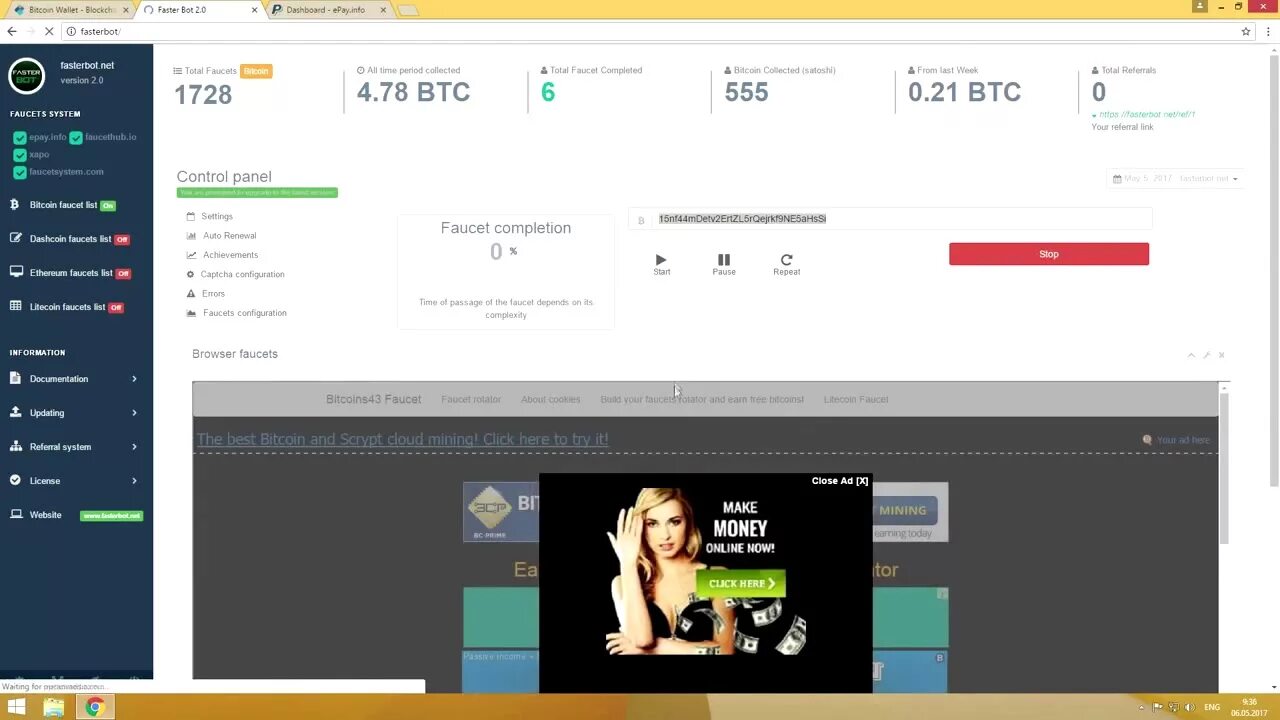Open the Chrome menu with the three dots
This screenshot has height=720, width=1280.
pyautogui.click(x=1267, y=31)
